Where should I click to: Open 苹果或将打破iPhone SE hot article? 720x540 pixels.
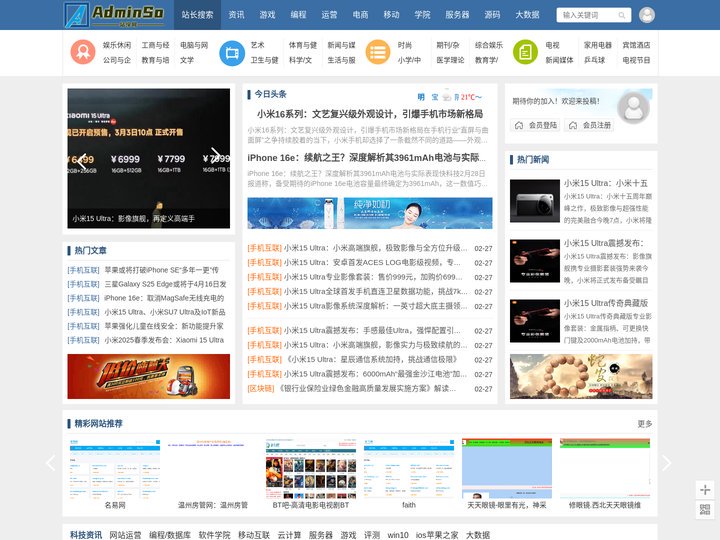162,270
